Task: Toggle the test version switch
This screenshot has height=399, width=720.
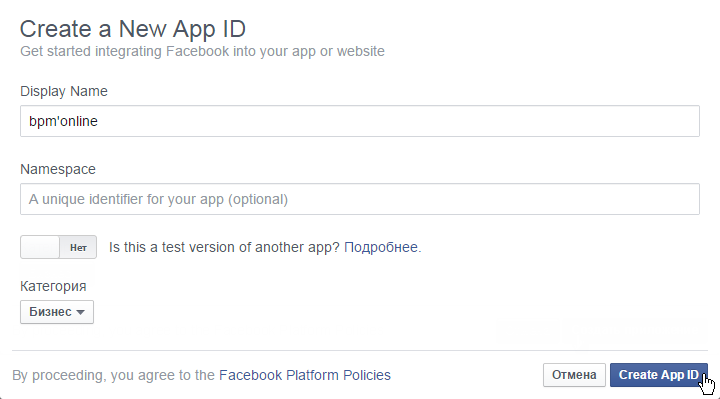Action: (58, 247)
